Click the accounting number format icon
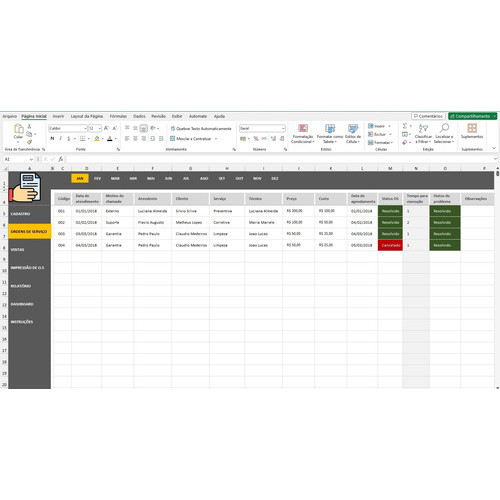 (243, 139)
